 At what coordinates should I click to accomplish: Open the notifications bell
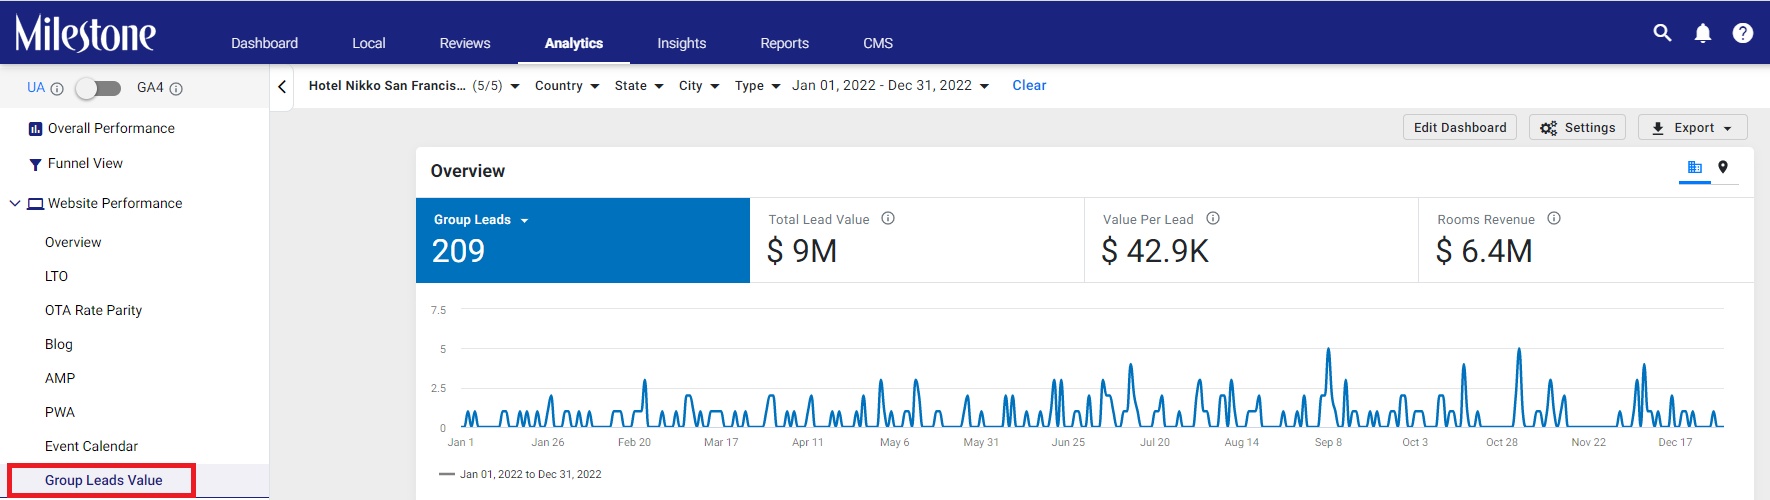tap(1703, 33)
